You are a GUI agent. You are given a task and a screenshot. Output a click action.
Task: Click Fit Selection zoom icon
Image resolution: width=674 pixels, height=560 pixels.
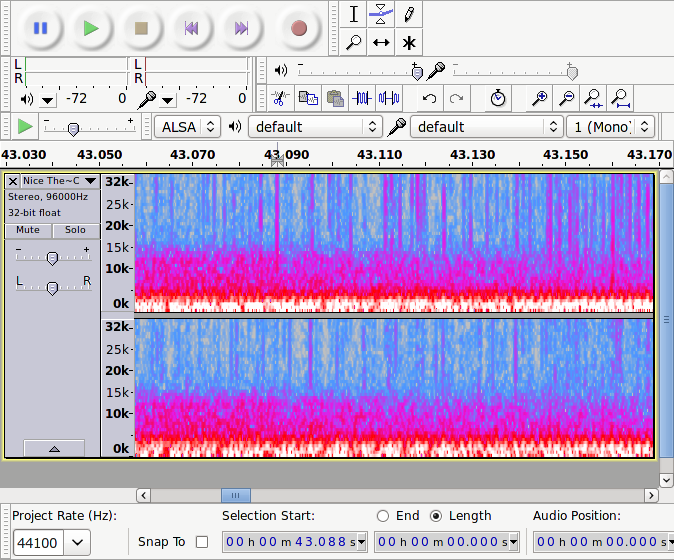click(x=593, y=98)
